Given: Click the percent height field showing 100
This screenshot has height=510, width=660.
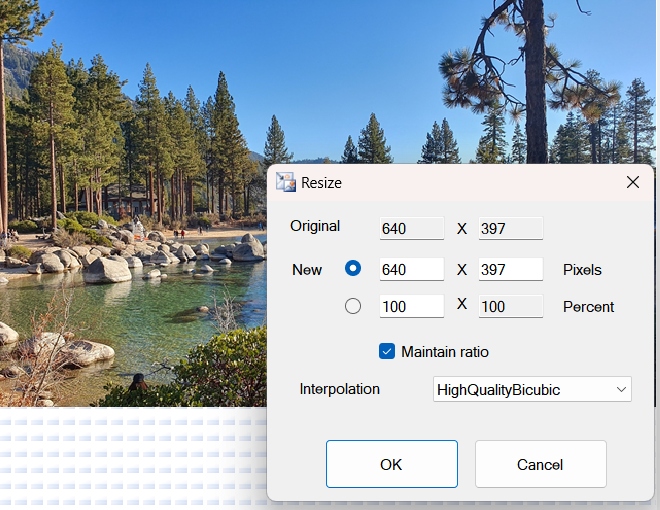Looking at the screenshot, I should coord(511,306).
